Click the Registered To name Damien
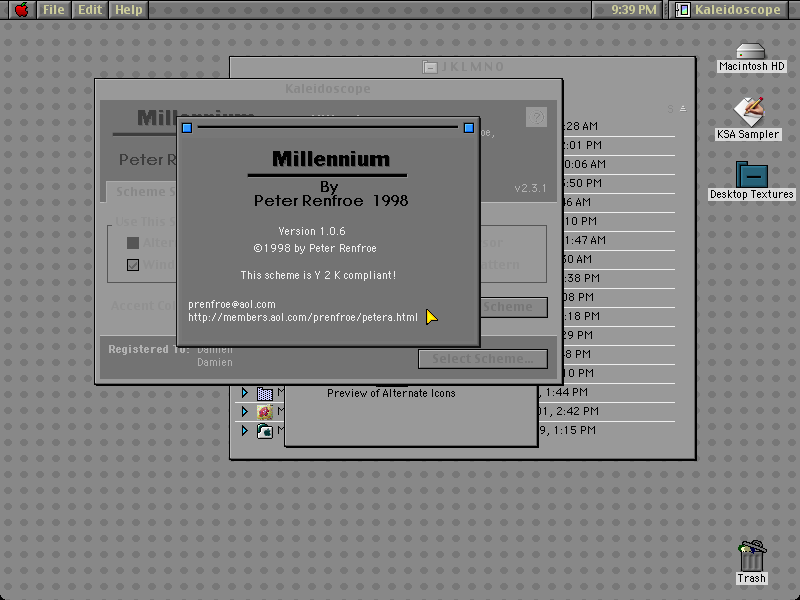This screenshot has width=800, height=600. [x=215, y=362]
